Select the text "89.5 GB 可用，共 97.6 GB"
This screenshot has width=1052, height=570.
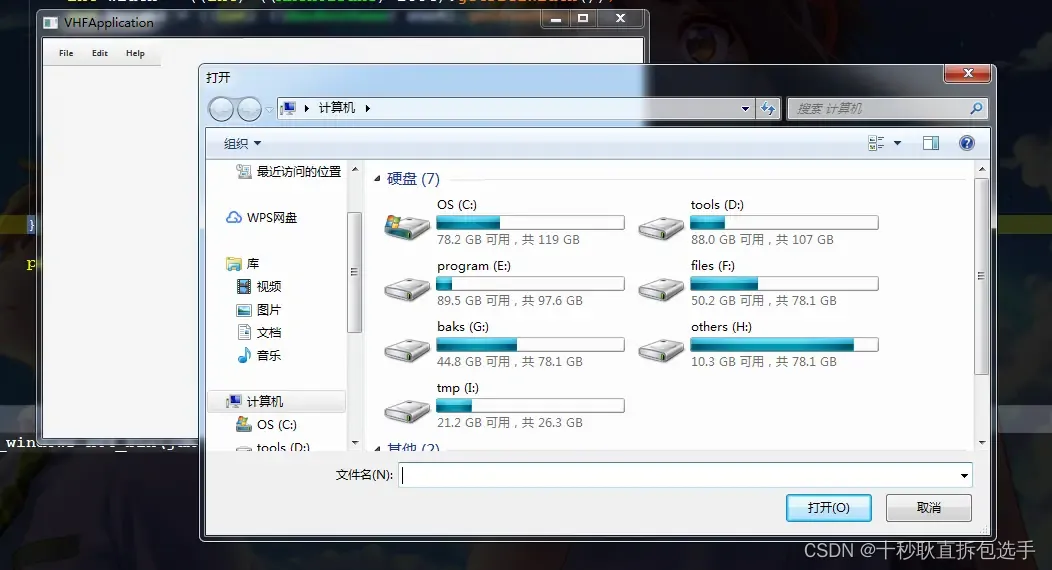point(509,300)
